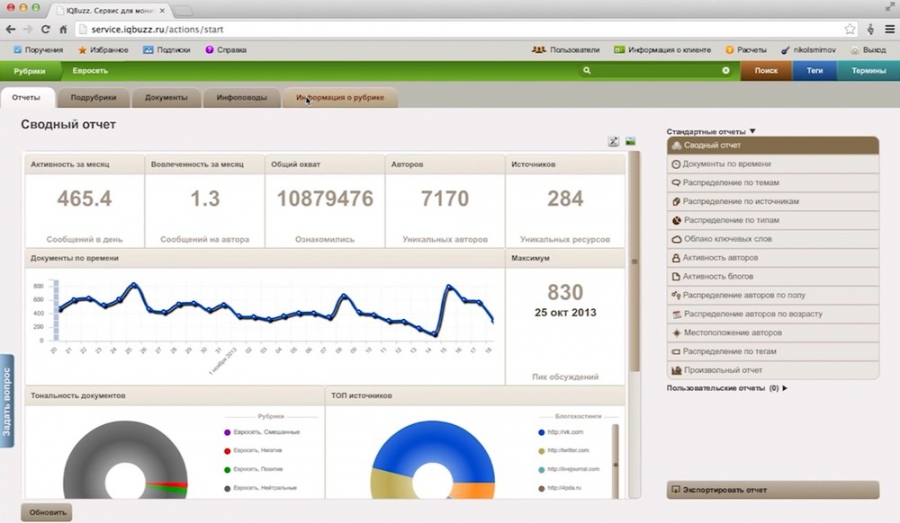Click the image export icon above the report

click(631, 141)
